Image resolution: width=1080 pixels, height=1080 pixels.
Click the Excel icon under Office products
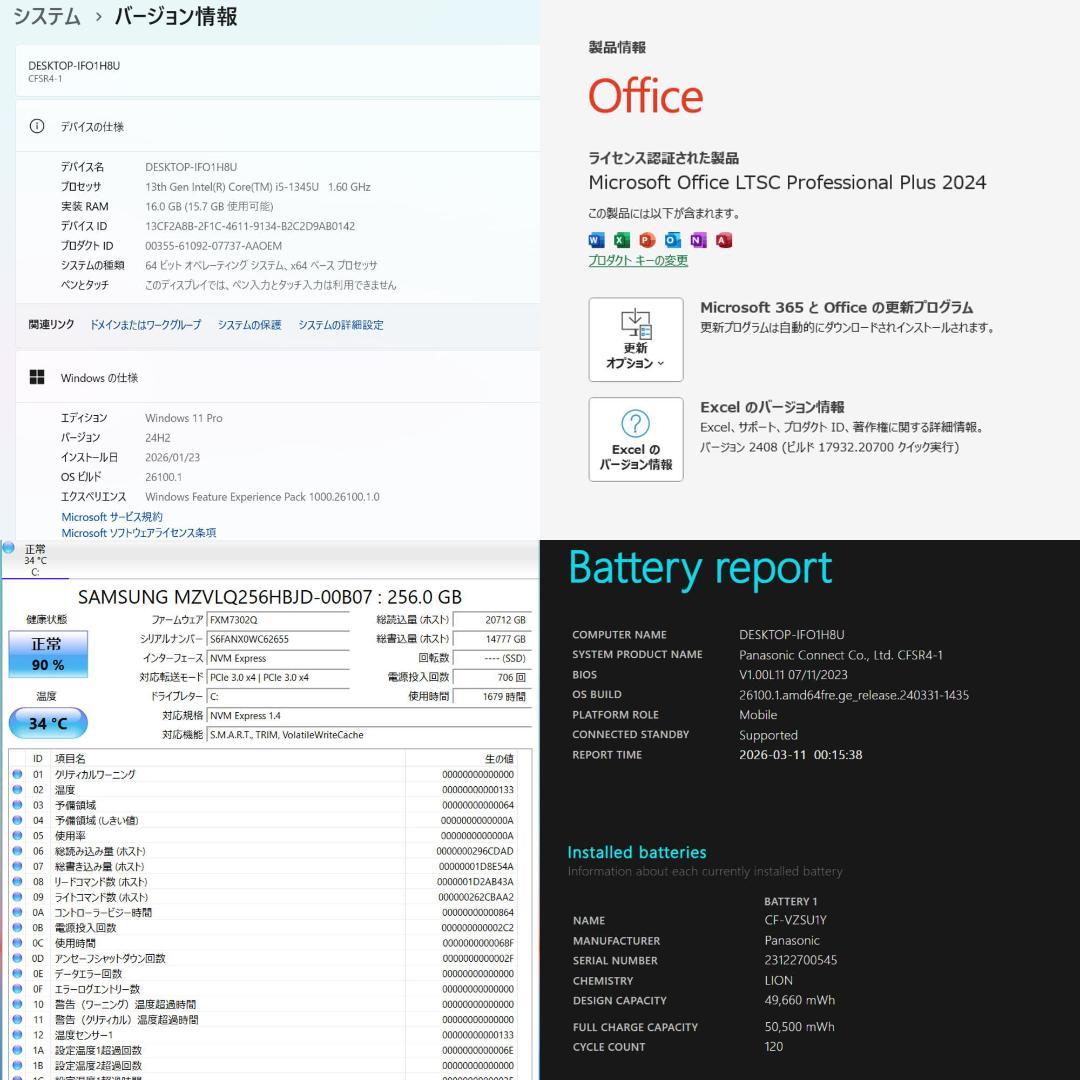tap(622, 240)
